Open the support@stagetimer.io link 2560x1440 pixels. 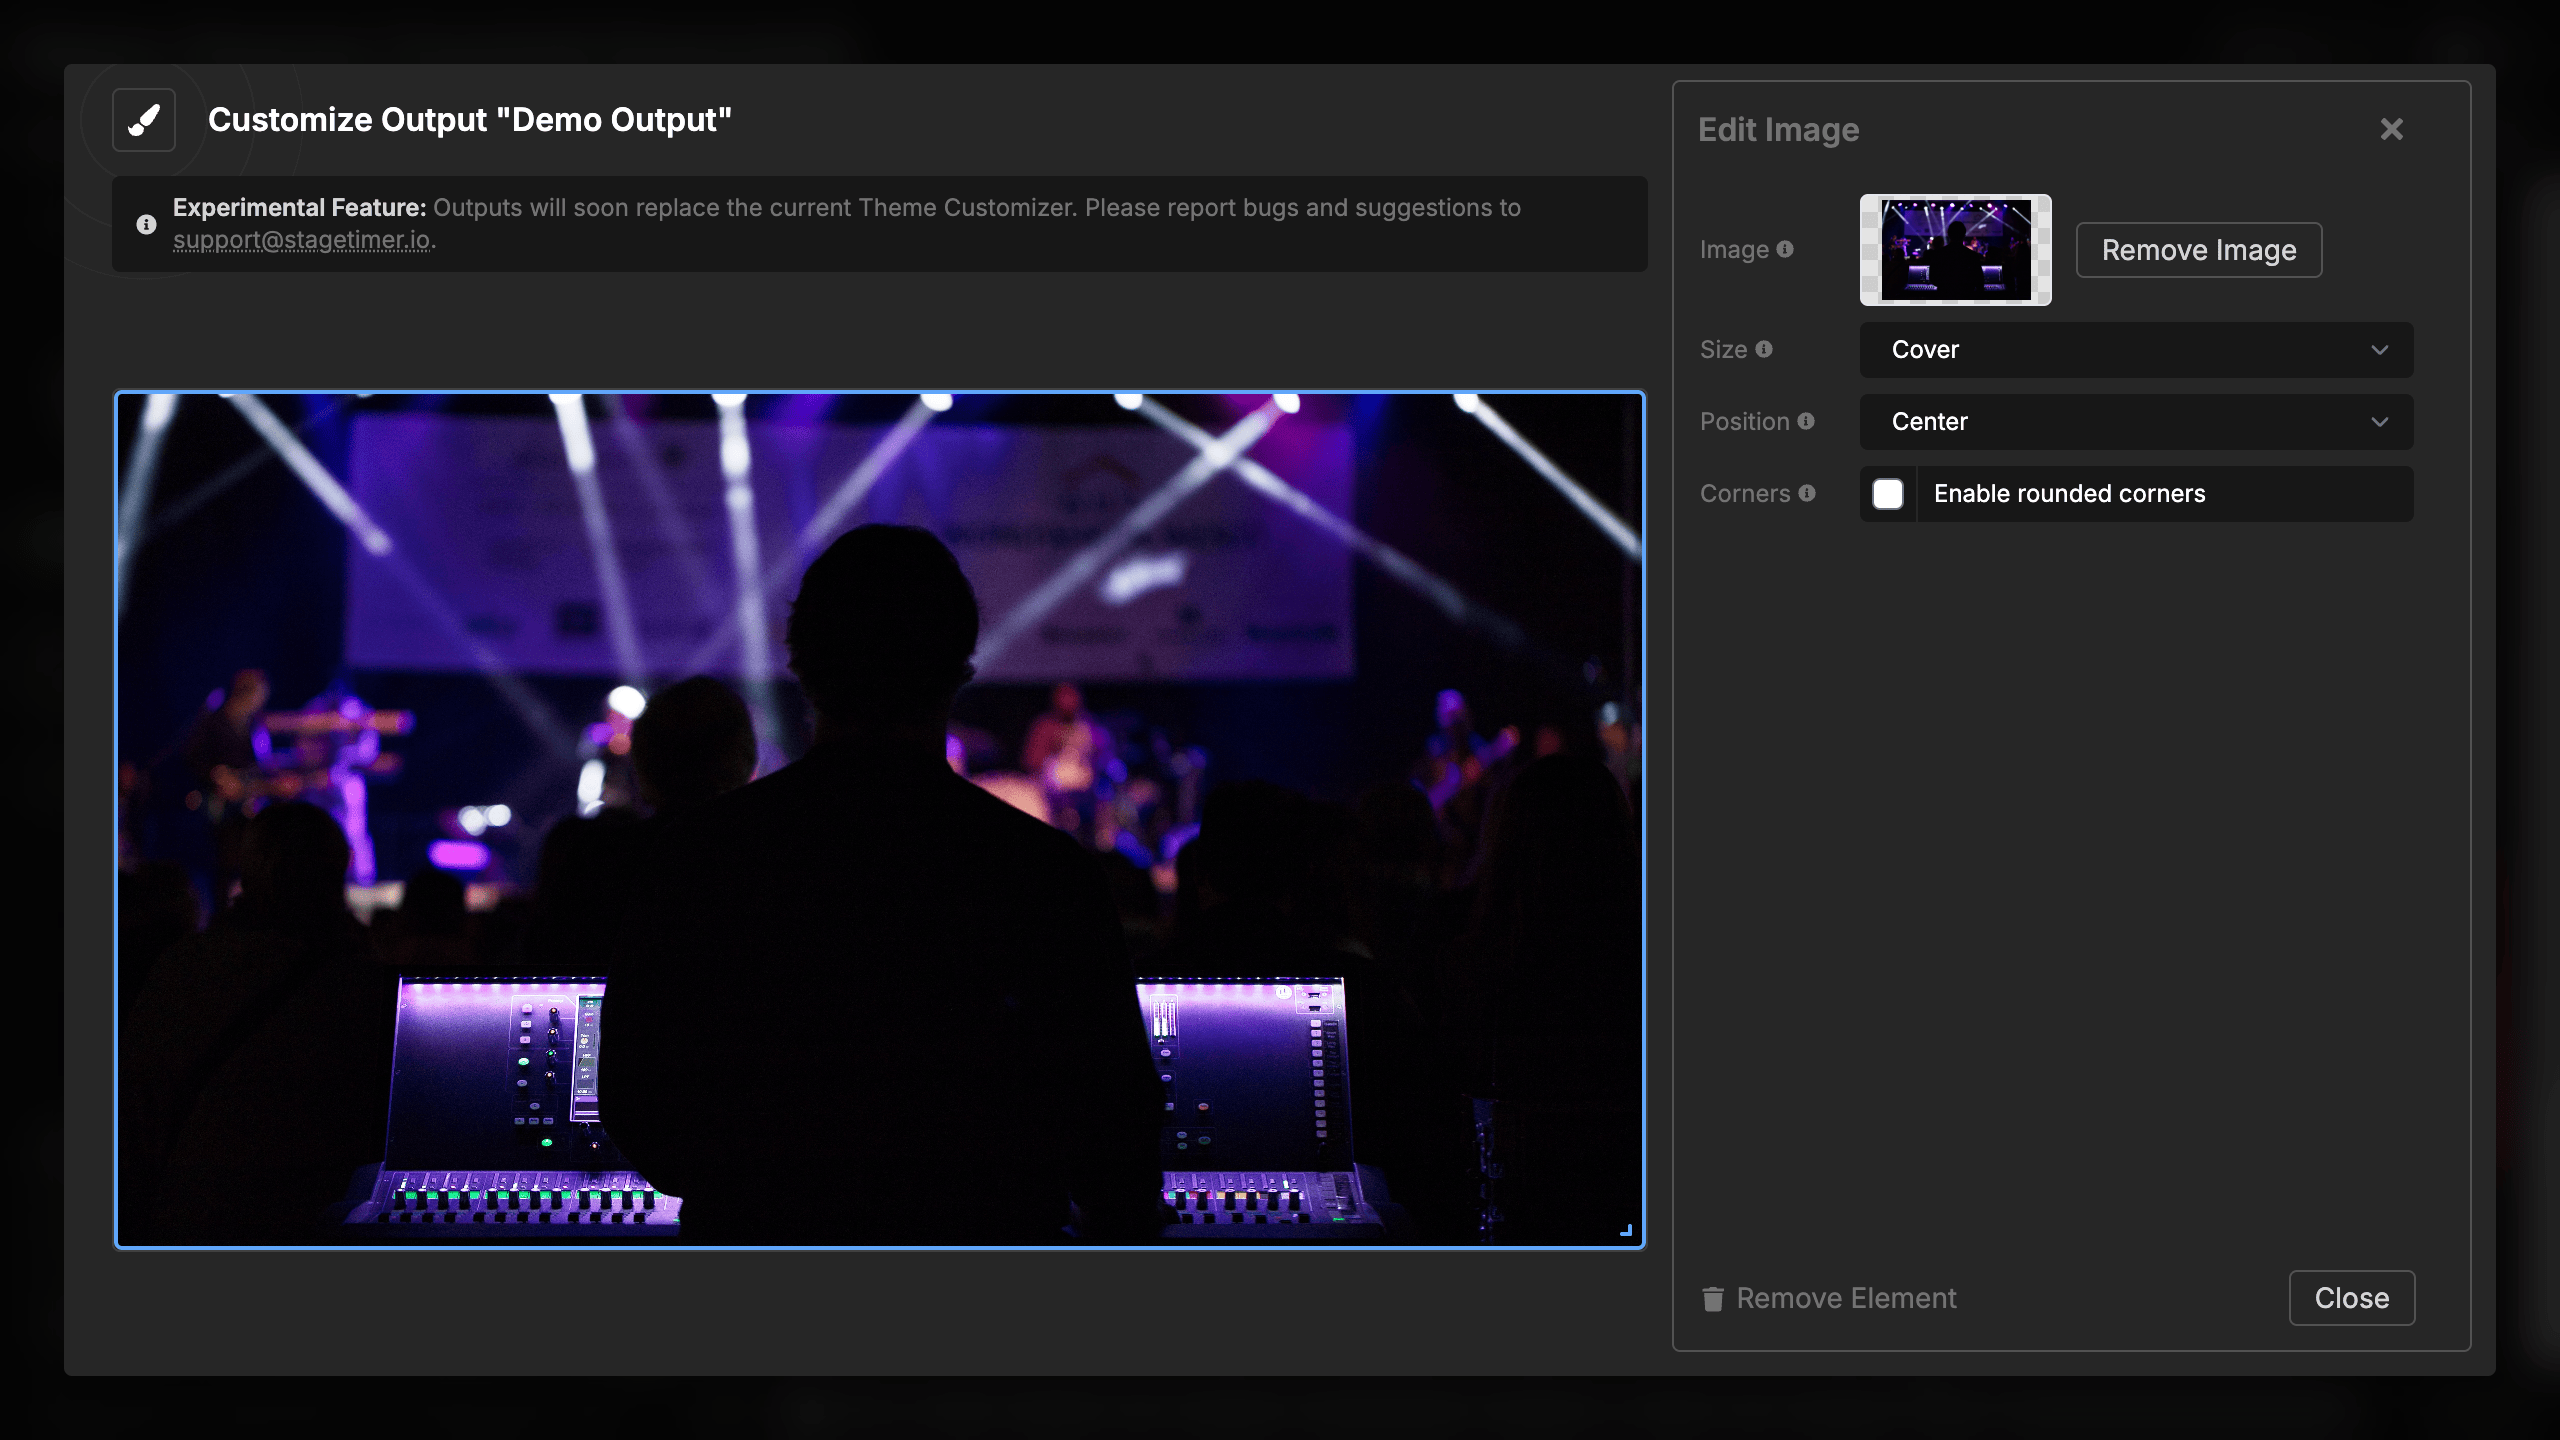point(301,240)
